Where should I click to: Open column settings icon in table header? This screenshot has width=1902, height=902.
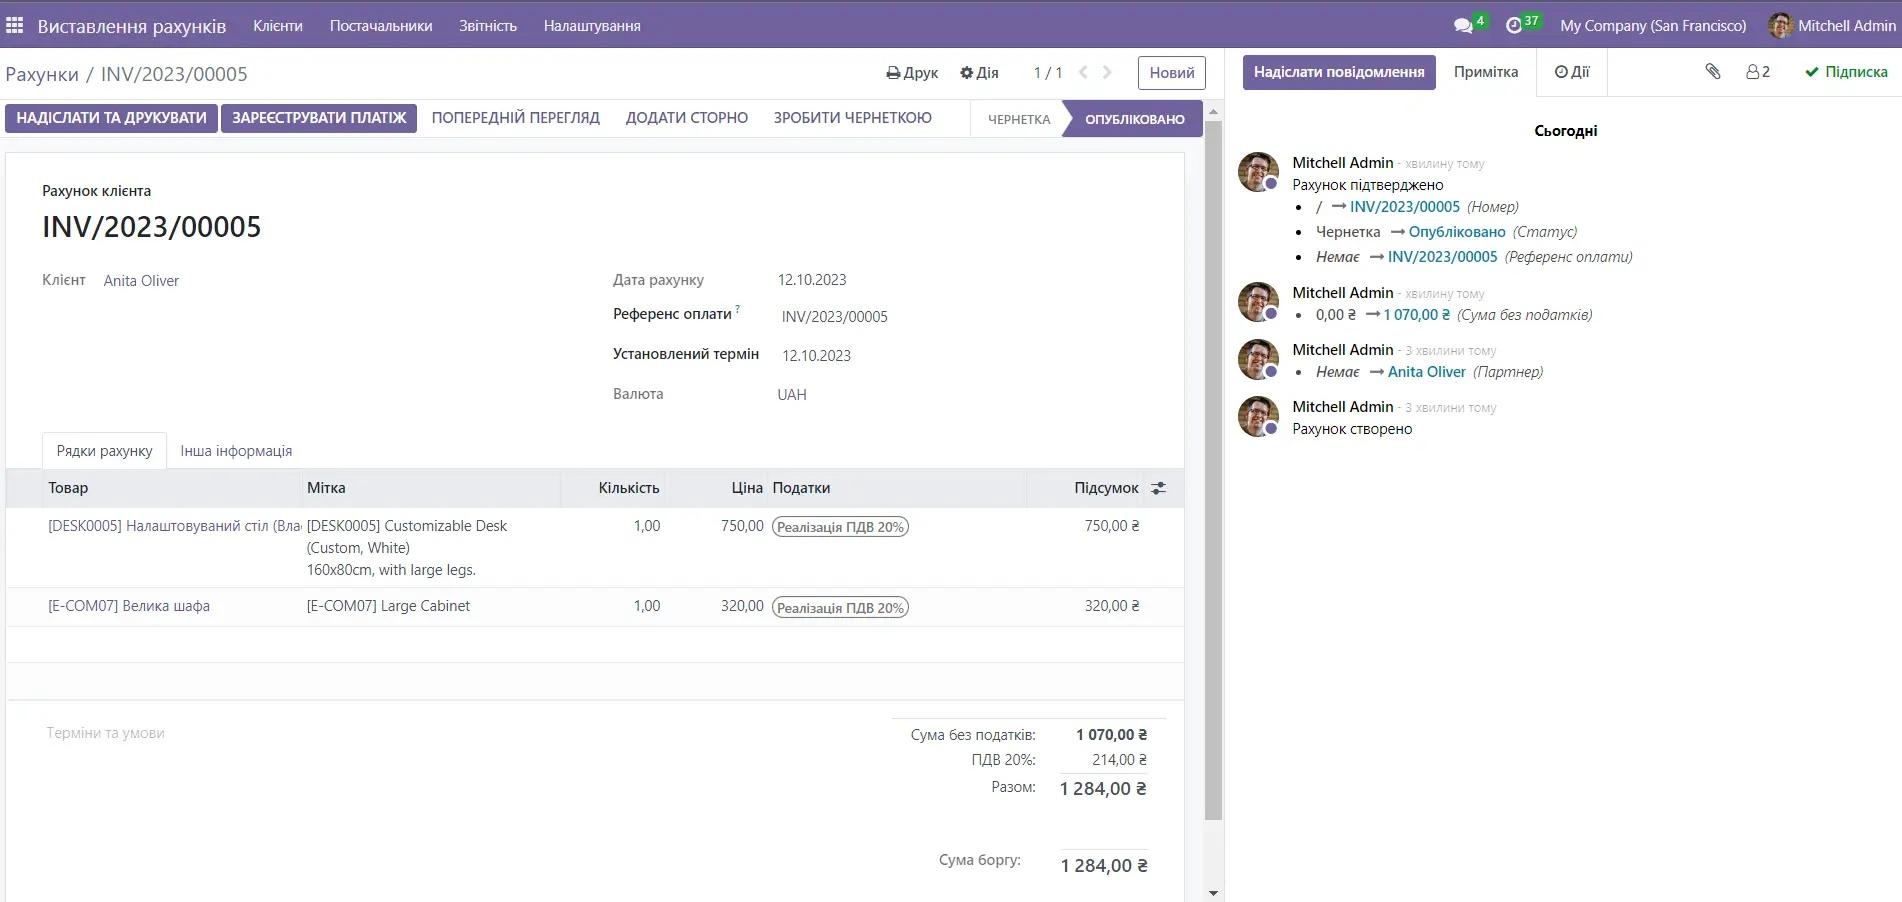[x=1158, y=488]
